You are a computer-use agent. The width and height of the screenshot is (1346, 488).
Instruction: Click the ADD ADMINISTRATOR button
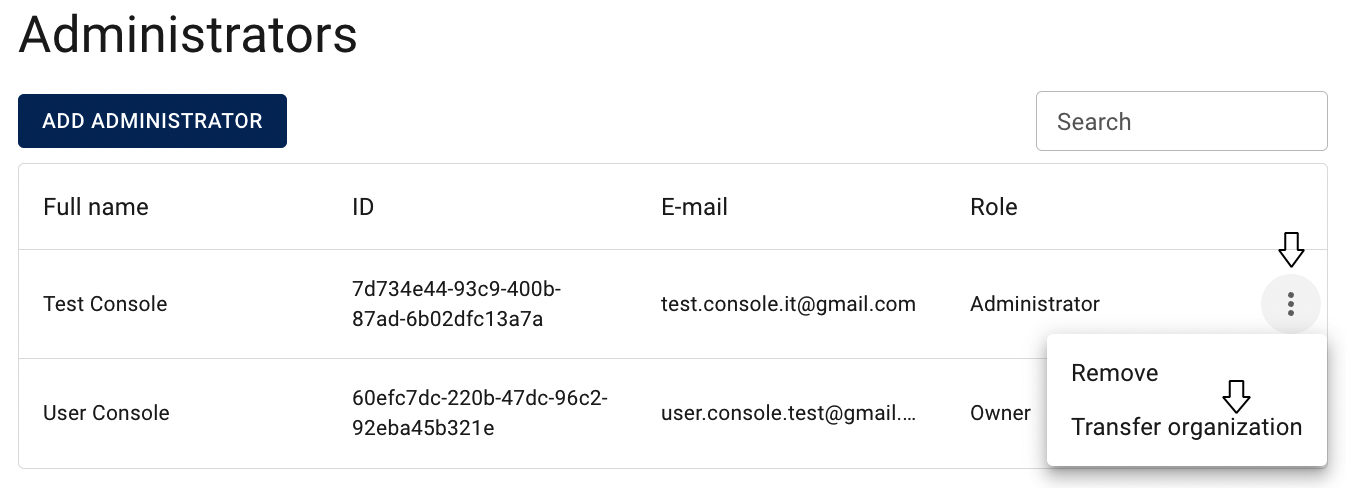tap(152, 121)
